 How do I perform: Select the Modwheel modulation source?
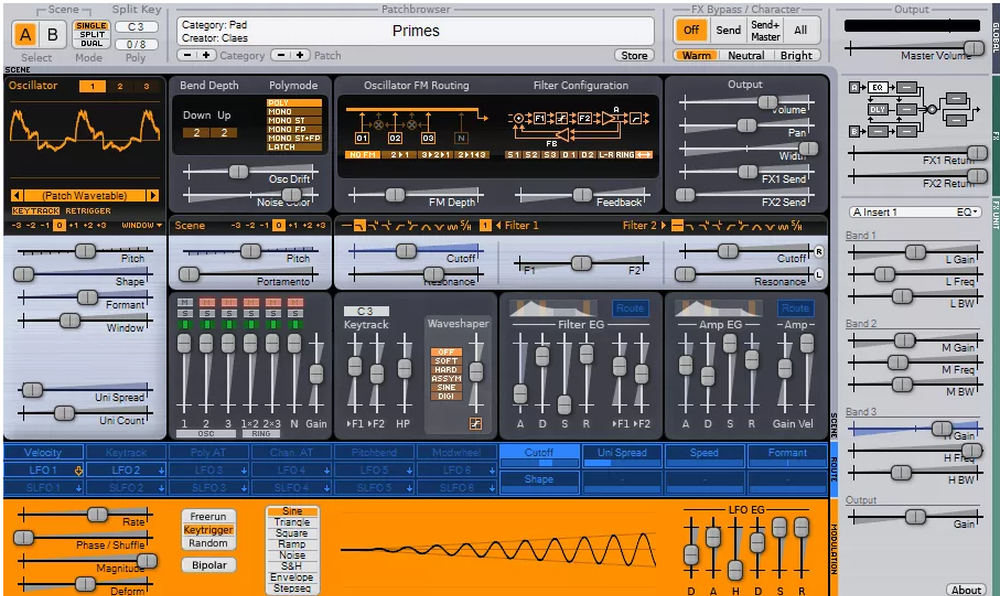pos(456,453)
